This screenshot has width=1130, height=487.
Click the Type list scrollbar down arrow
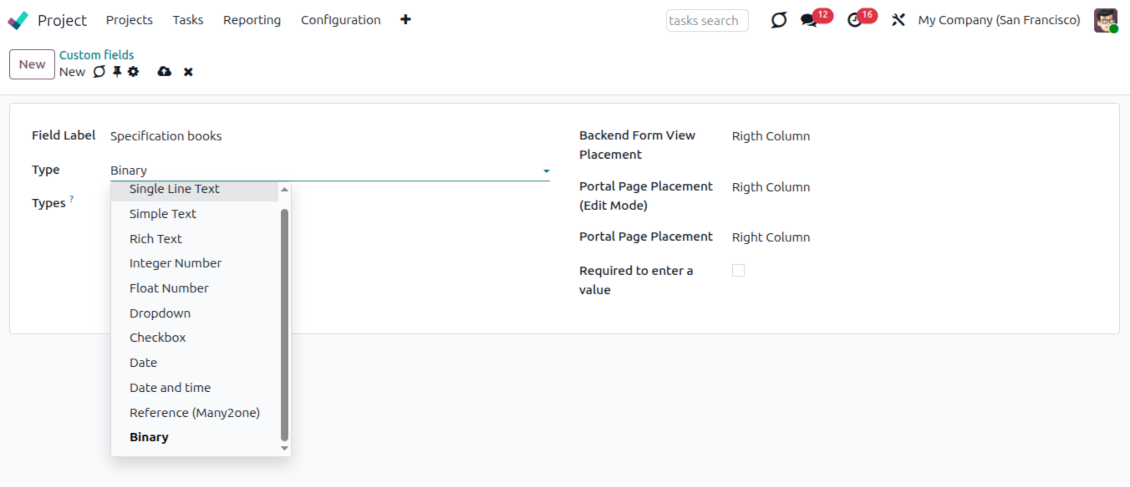(284, 448)
